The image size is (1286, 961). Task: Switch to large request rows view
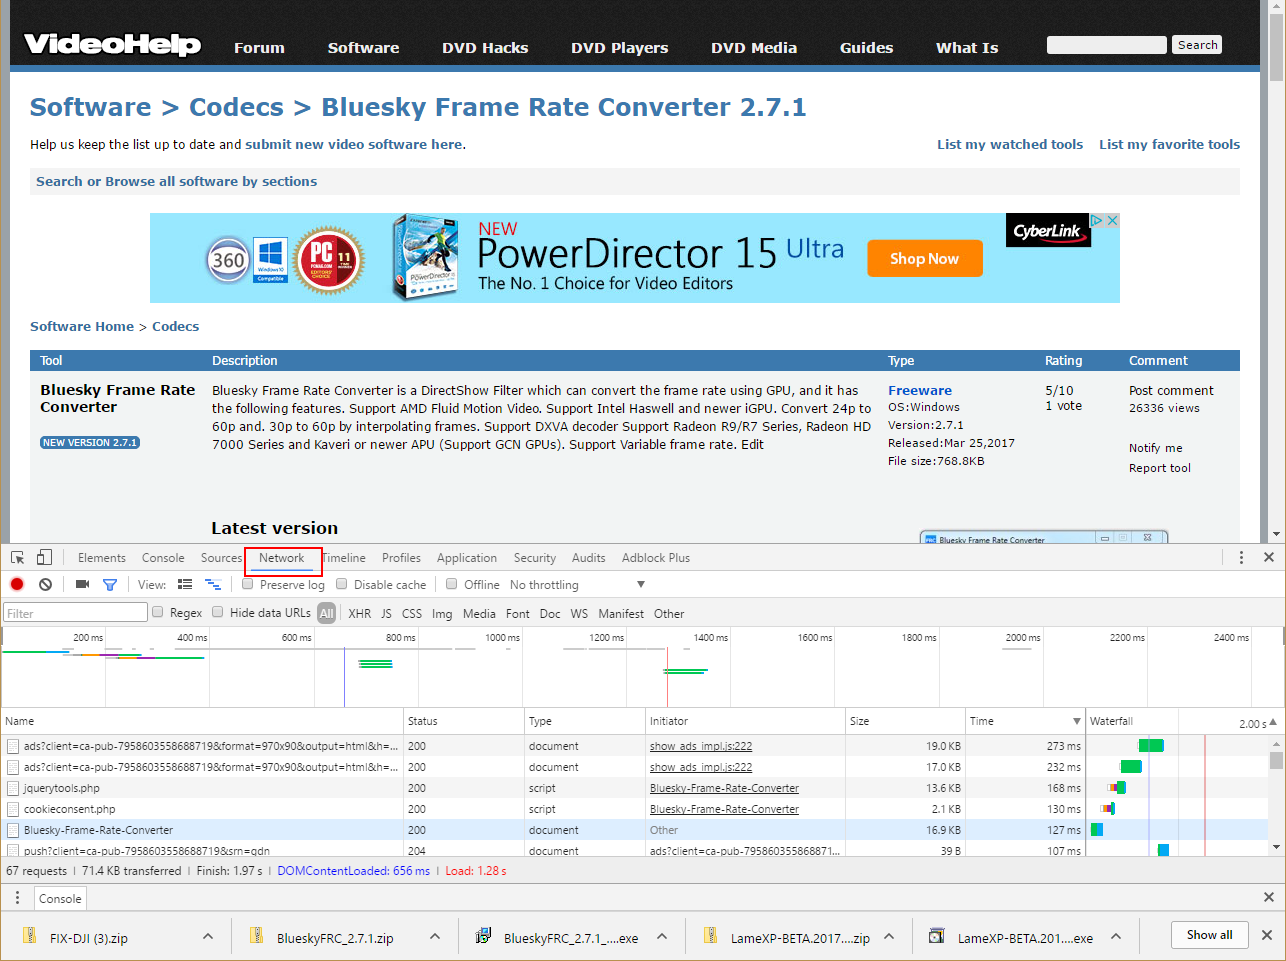pyautogui.click(x=185, y=584)
